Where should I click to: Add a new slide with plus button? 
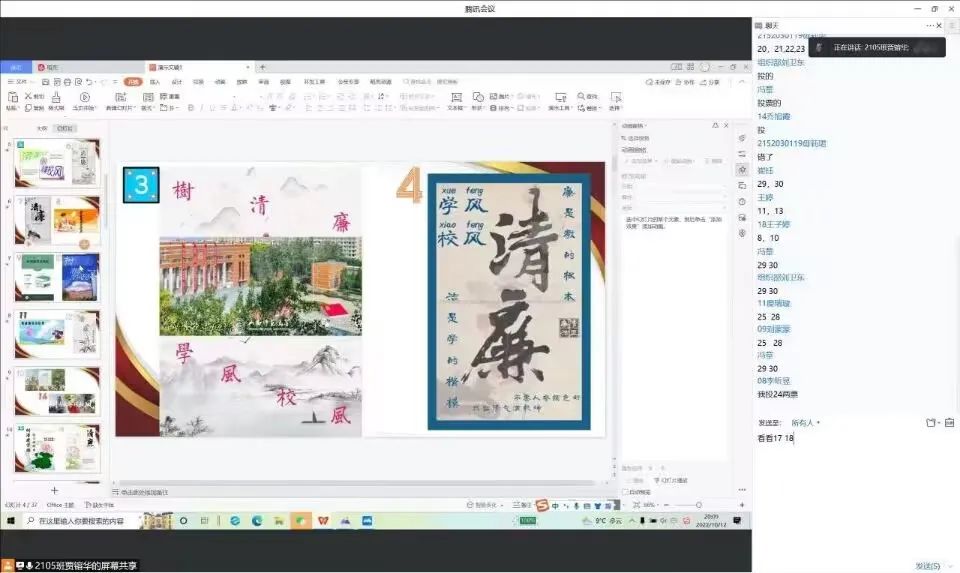point(54,491)
